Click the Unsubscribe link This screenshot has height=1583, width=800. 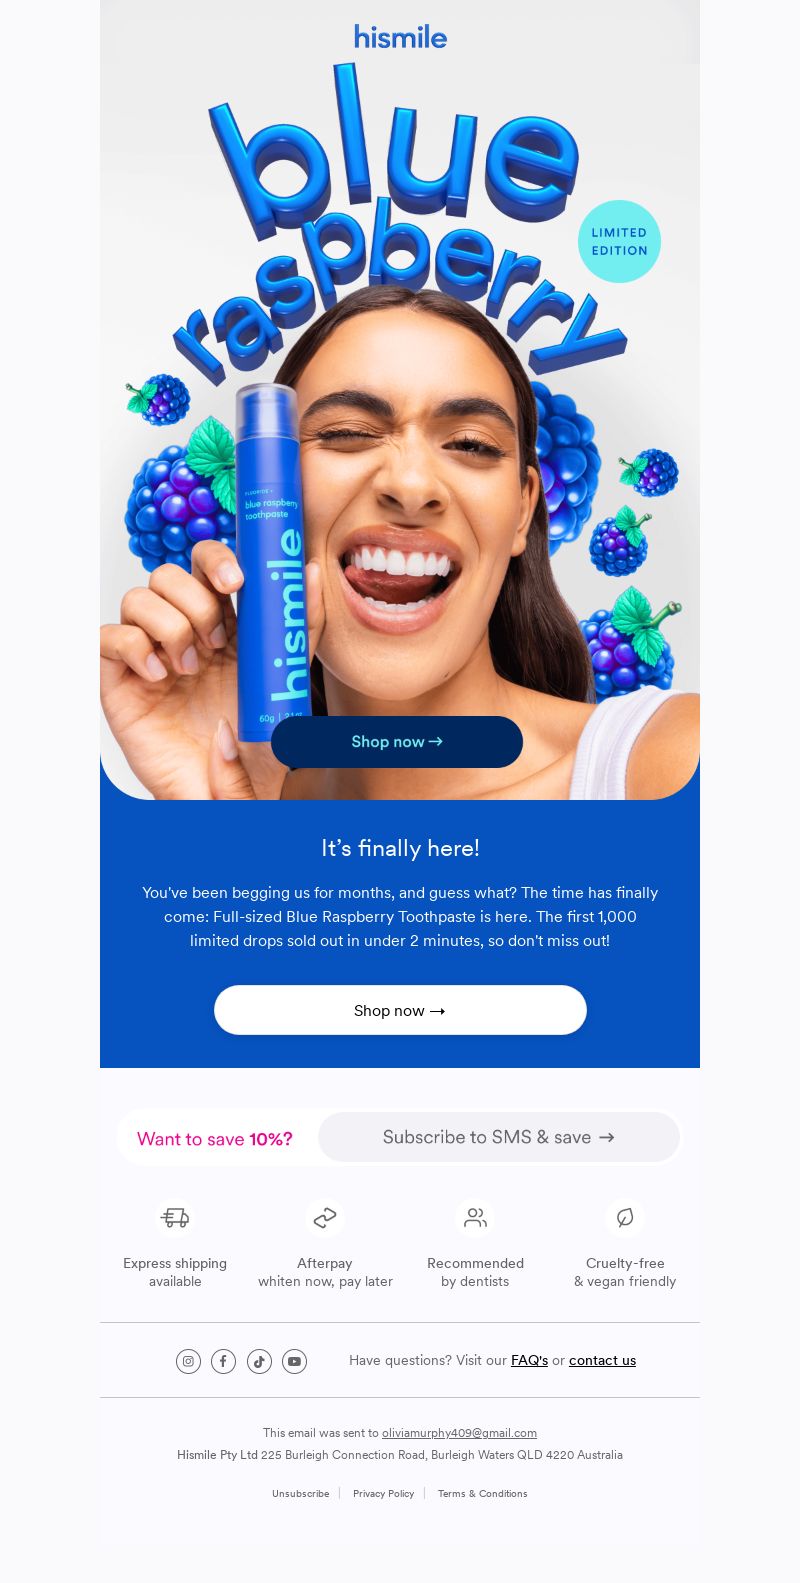300,1493
